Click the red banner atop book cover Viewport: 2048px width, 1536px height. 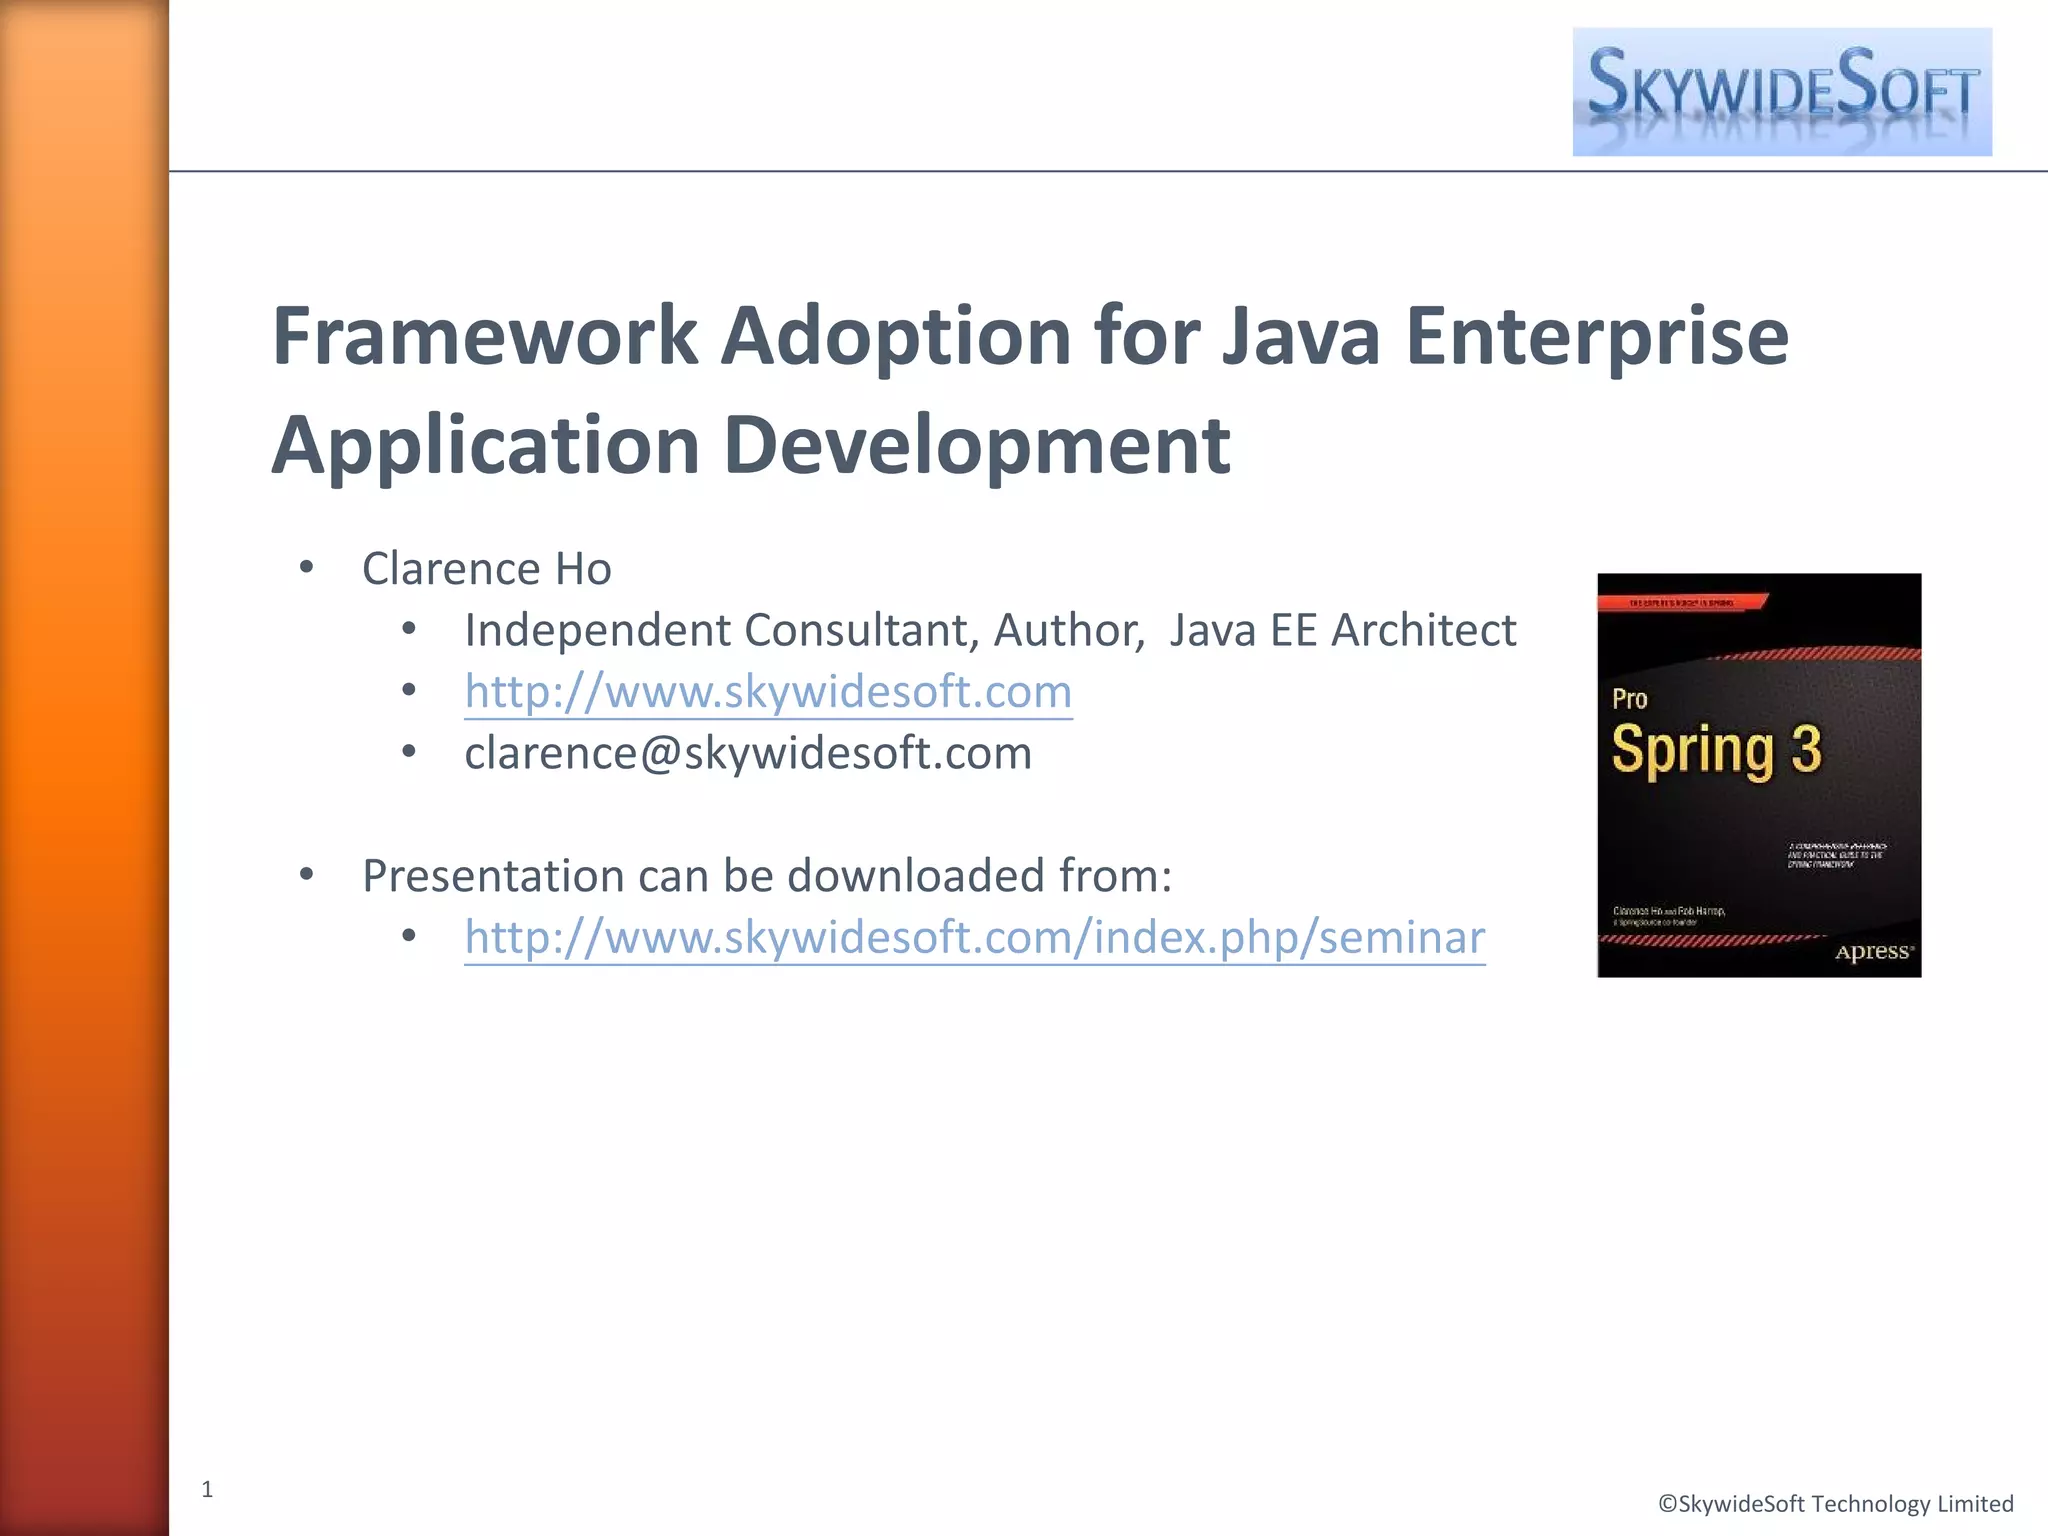[1682, 602]
